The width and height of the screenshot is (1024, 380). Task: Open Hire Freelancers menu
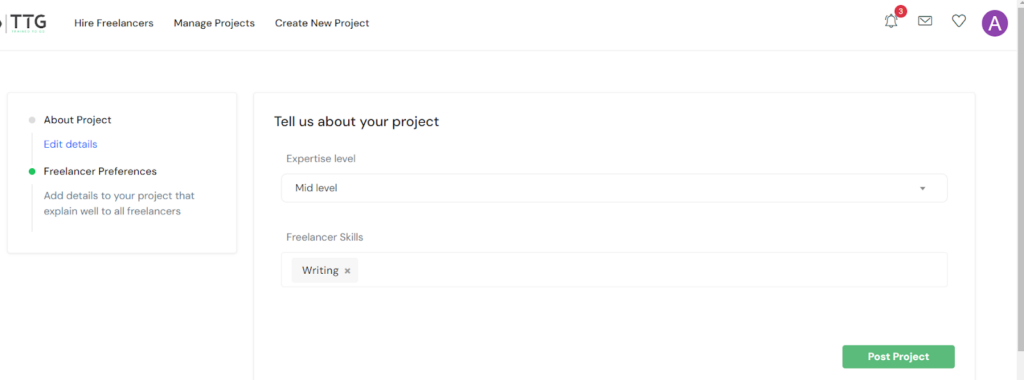[114, 23]
